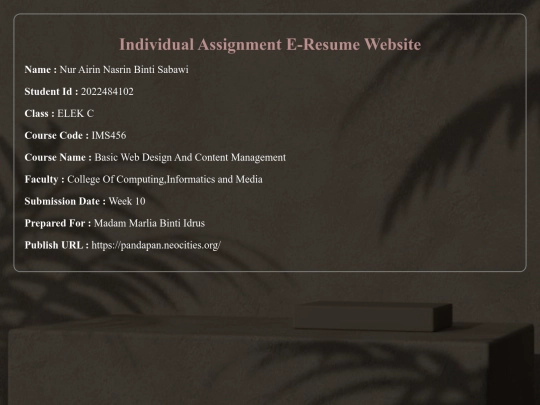The image size is (540, 405).
Task: Click the class value ELEK C
Action: [x=75, y=114]
